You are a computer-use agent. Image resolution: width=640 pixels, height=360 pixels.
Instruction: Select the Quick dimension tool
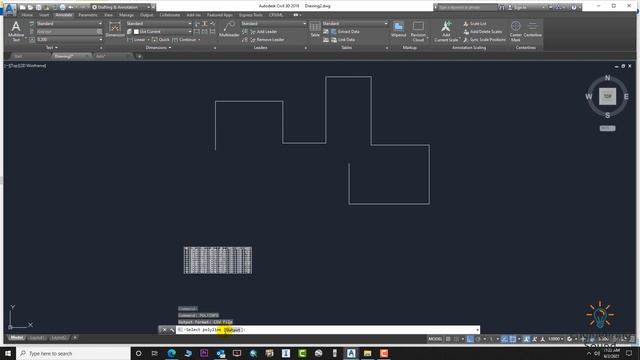point(160,40)
